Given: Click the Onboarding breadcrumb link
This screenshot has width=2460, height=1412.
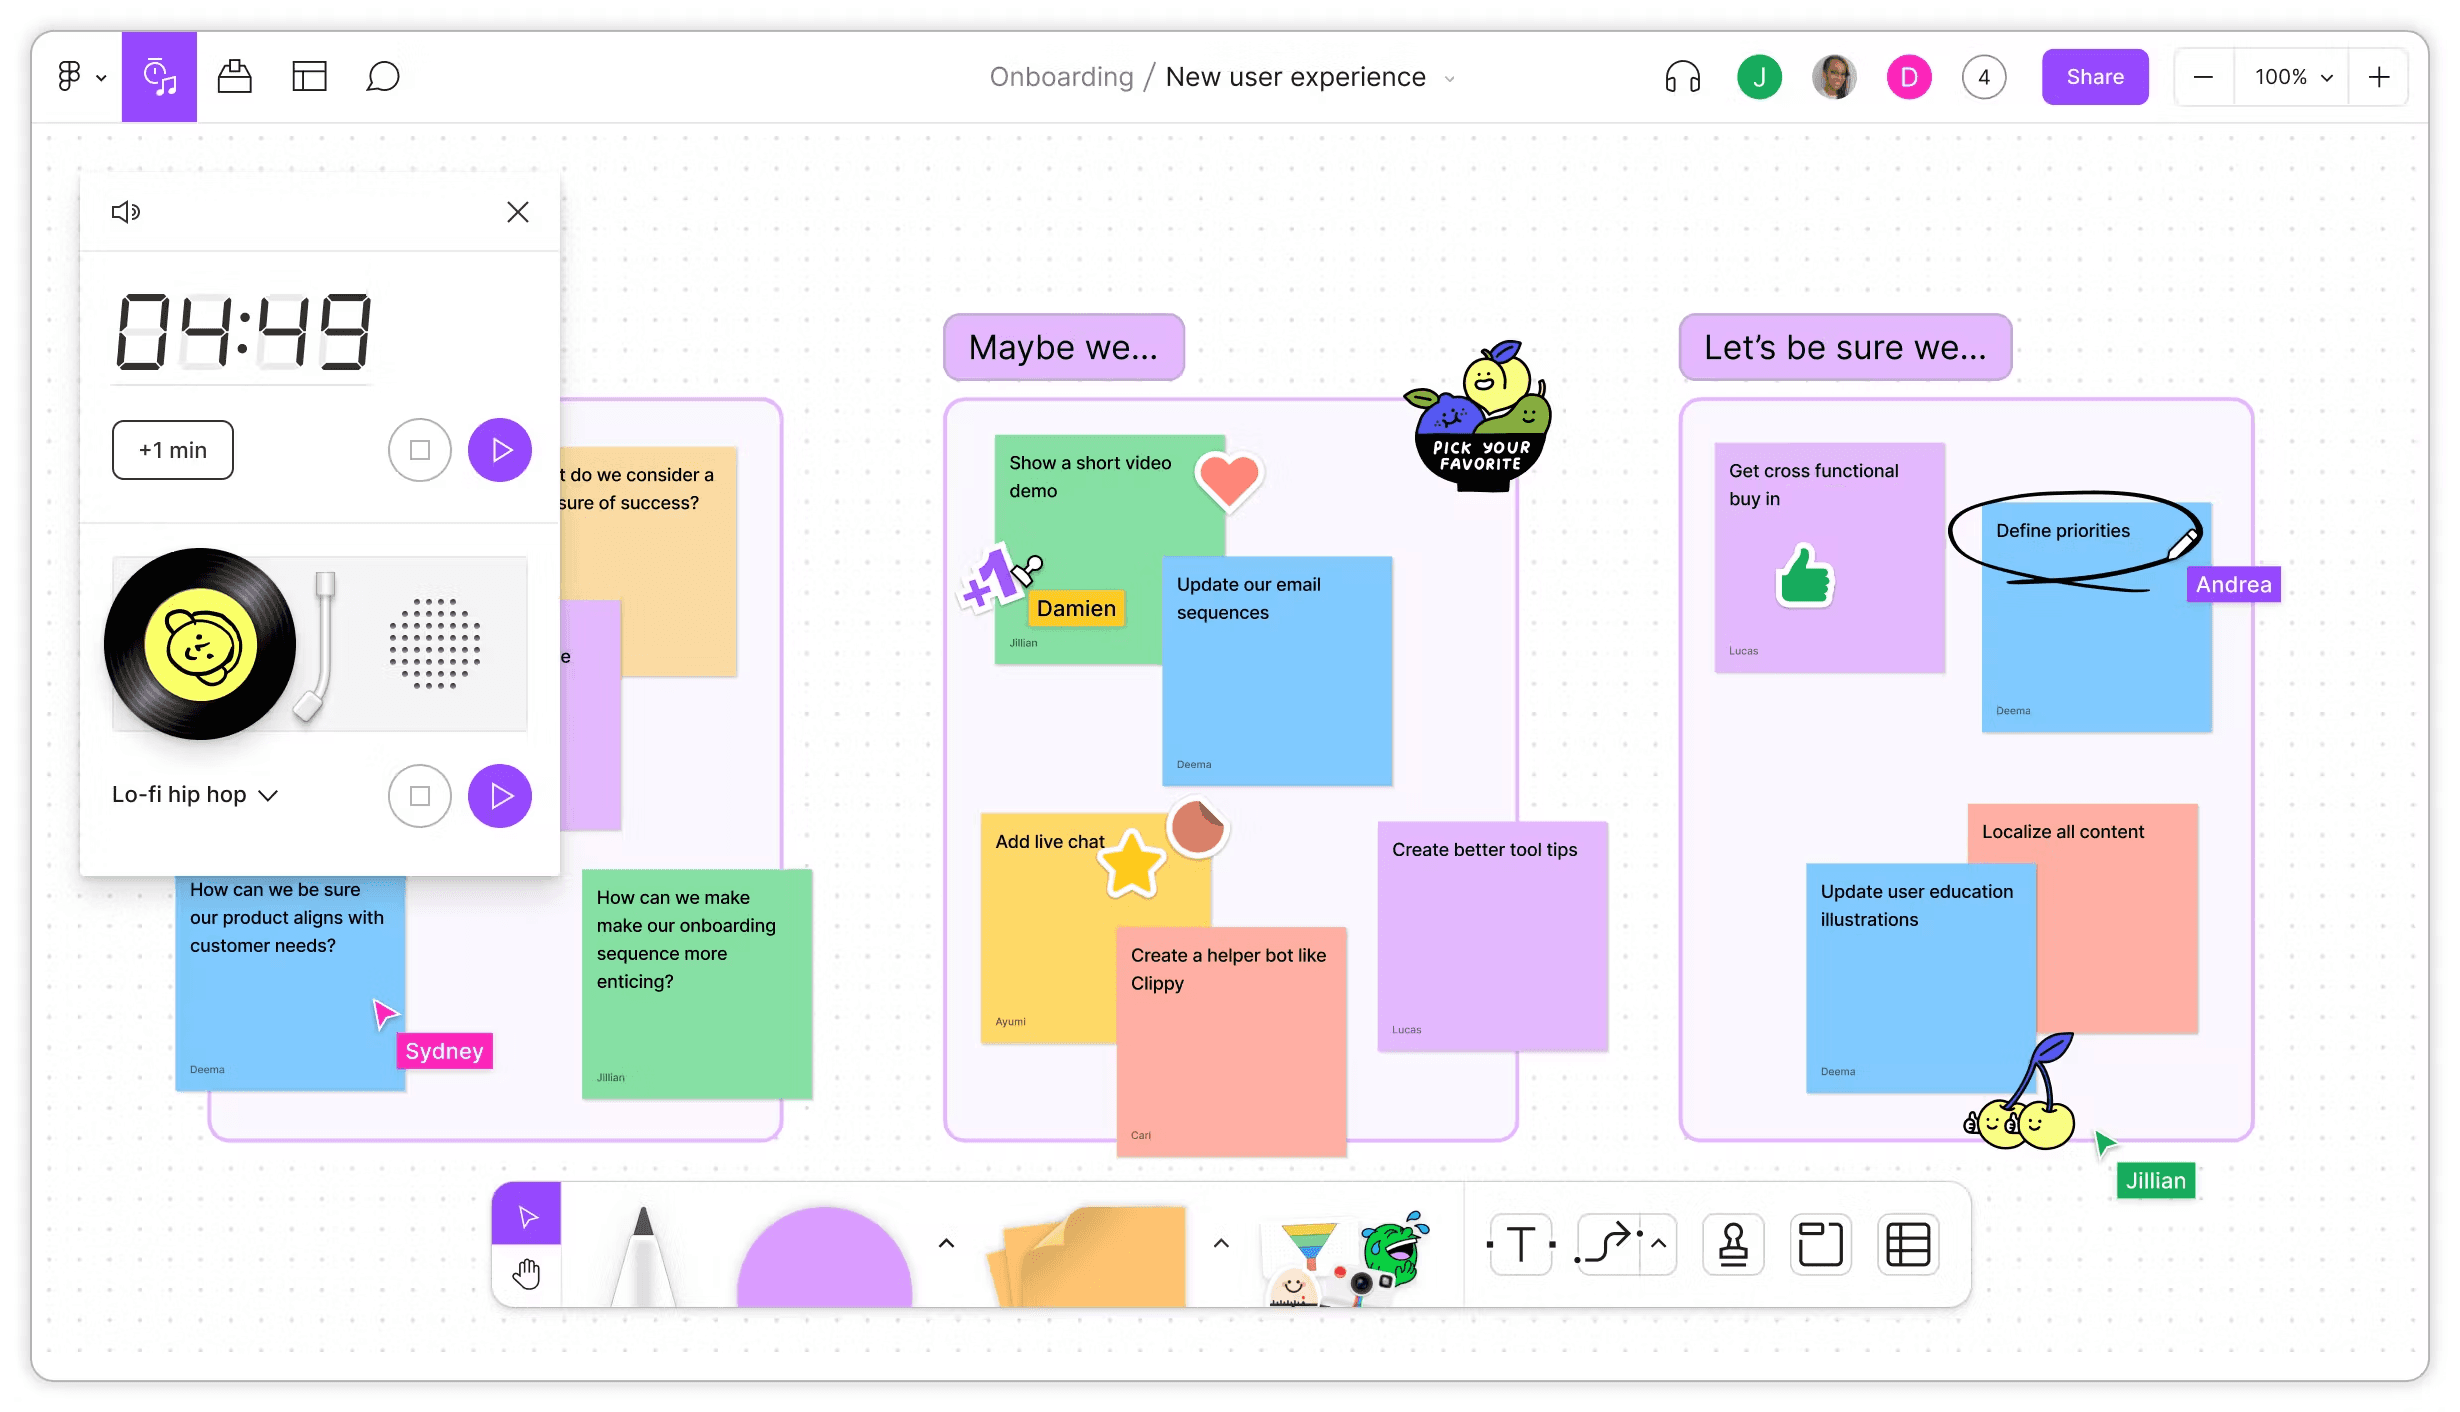Looking at the screenshot, I should point(1061,77).
